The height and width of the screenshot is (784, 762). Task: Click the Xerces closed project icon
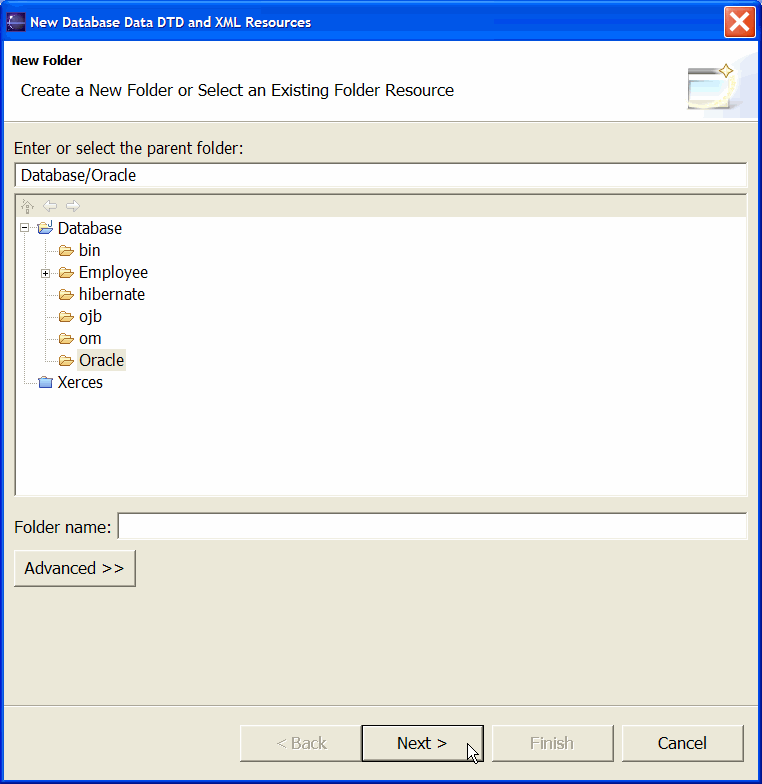pyautogui.click(x=46, y=382)
